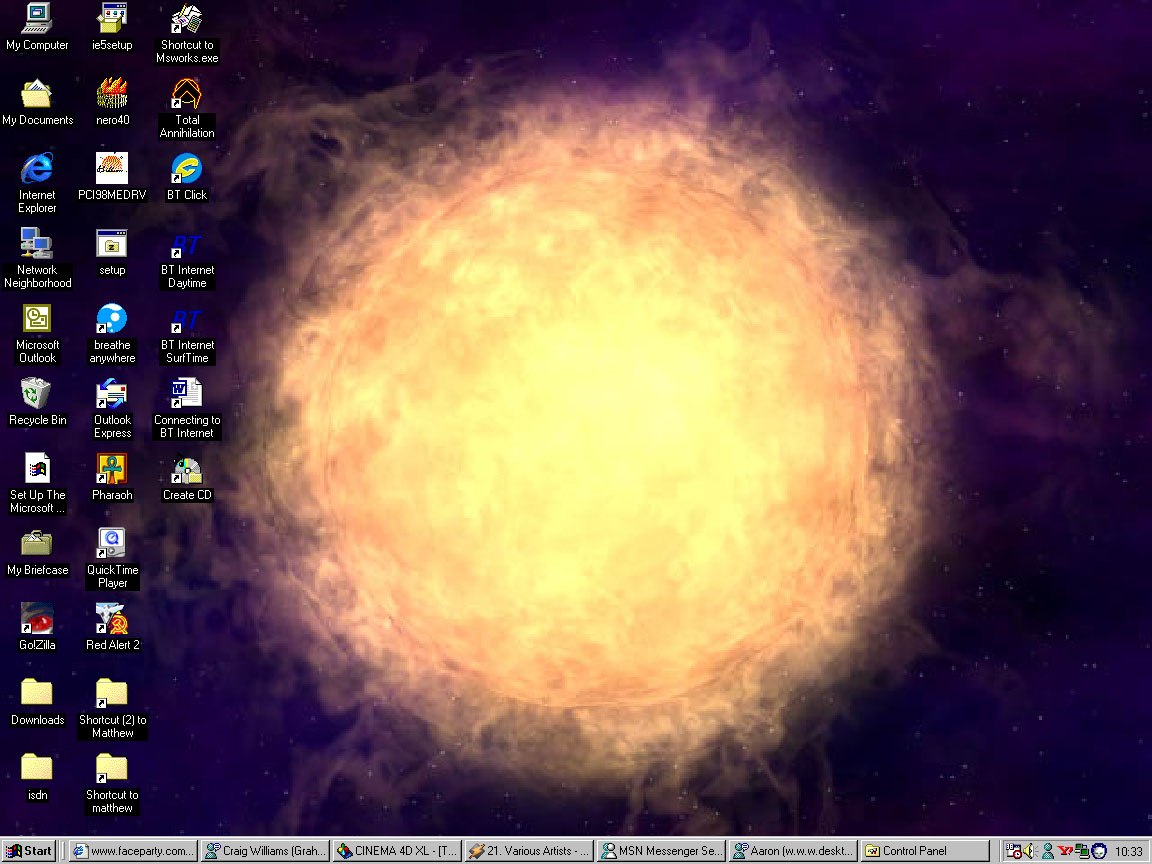Select the Recycle Bin icon
This screenshot has width=1152, height=864.
click(37, 395)
